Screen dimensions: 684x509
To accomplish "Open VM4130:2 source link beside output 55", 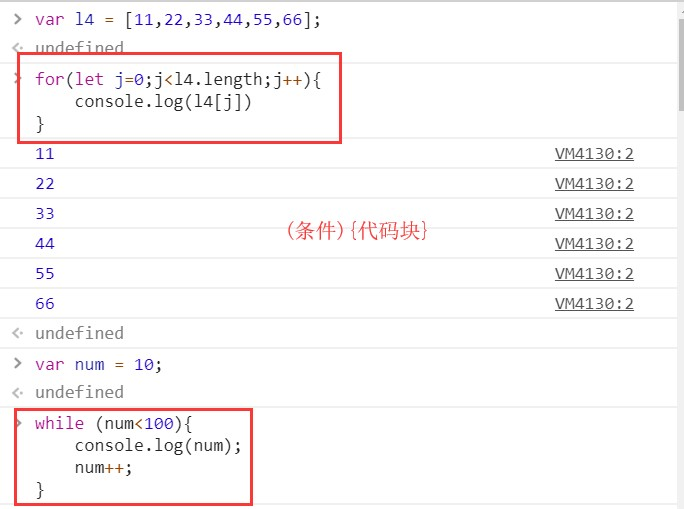I will pos(594,274).
